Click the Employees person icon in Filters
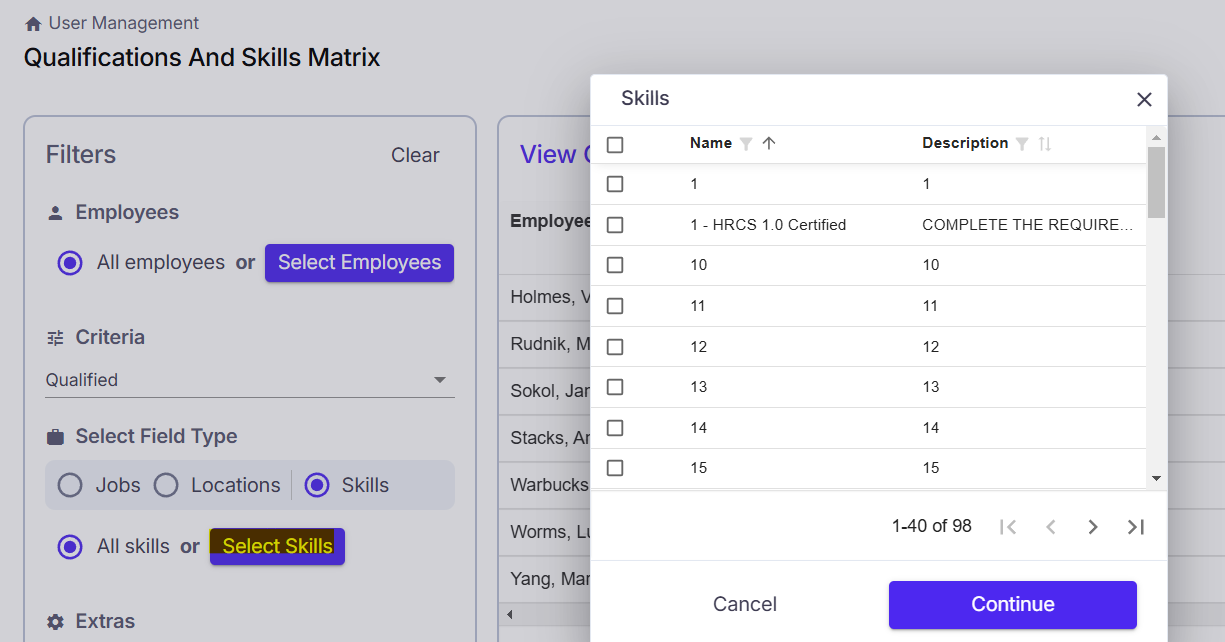 click(55, 213)
